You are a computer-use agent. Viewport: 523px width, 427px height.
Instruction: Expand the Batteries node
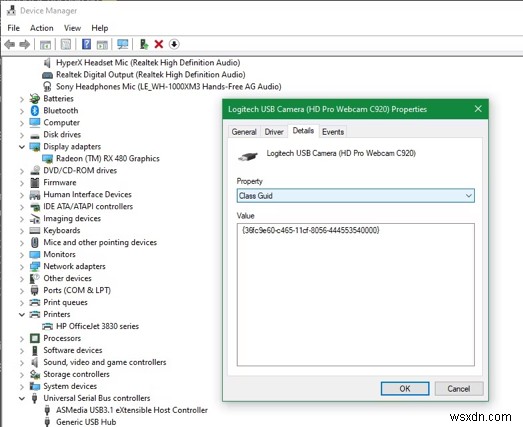pyautogui.click(x=22, y=99)
